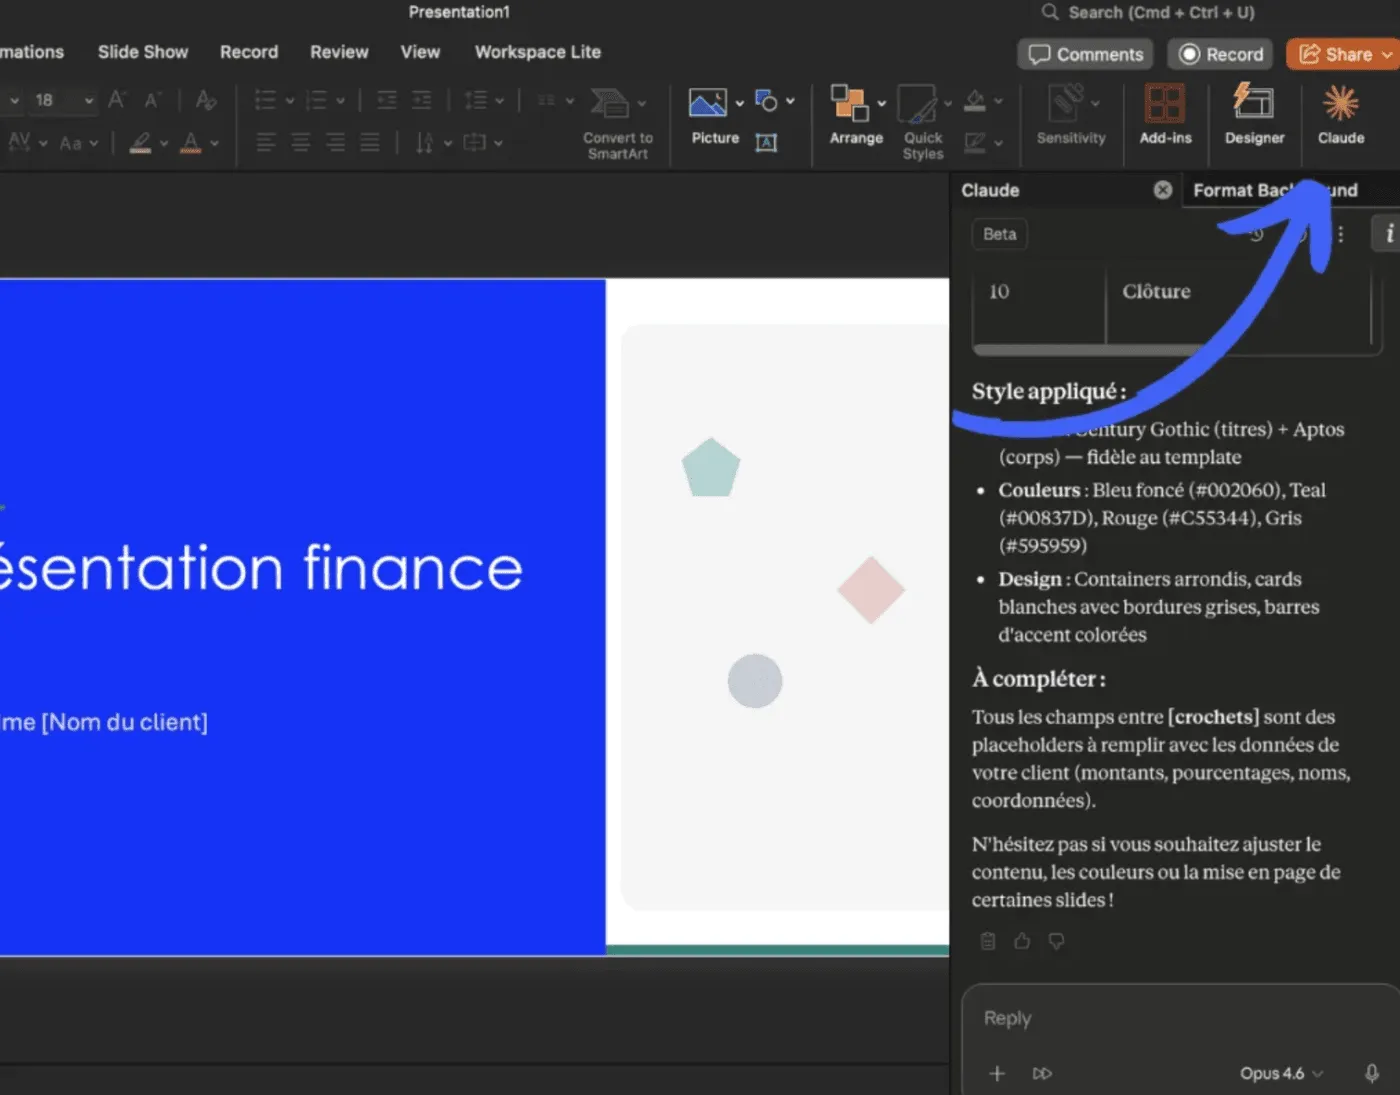Expand the Picture dropdown arrow
1400x1095 pixels.
pyautogui.click(x=740, y=102)
